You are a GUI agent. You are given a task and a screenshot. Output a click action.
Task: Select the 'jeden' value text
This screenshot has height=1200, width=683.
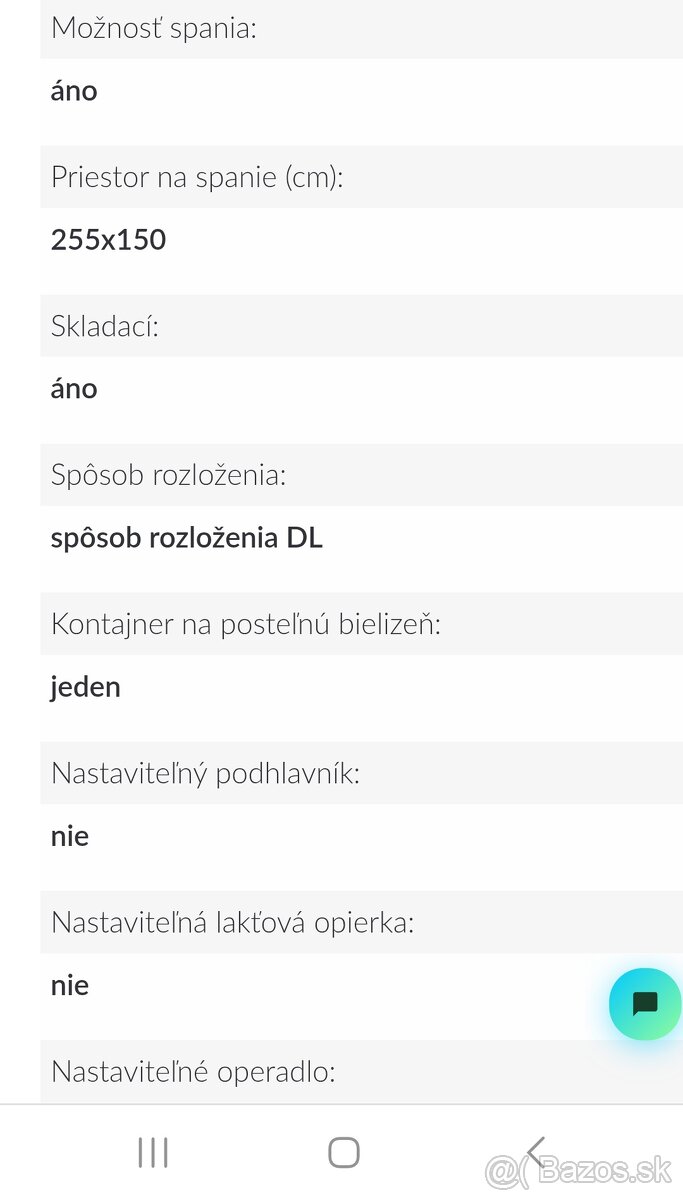[86, 687]
